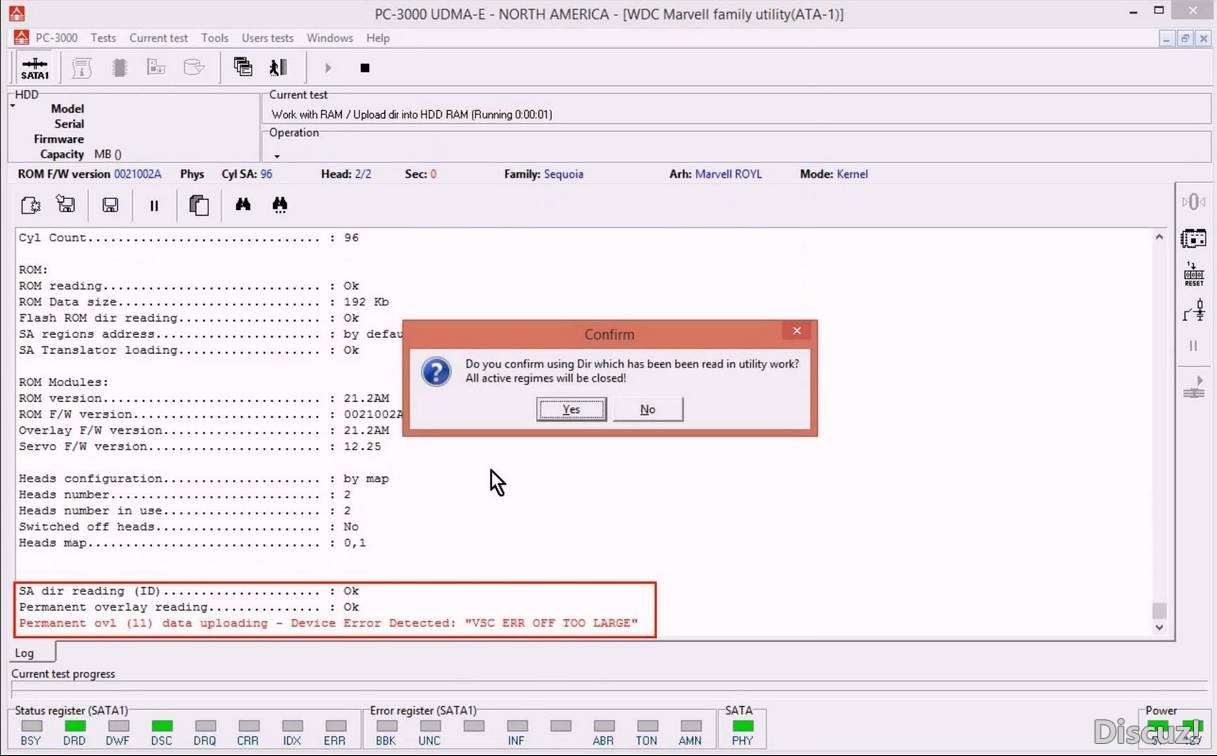Click the 'Servo F/W version' log line
This screenshot has height=756, width=1217.
click(200, 447)
